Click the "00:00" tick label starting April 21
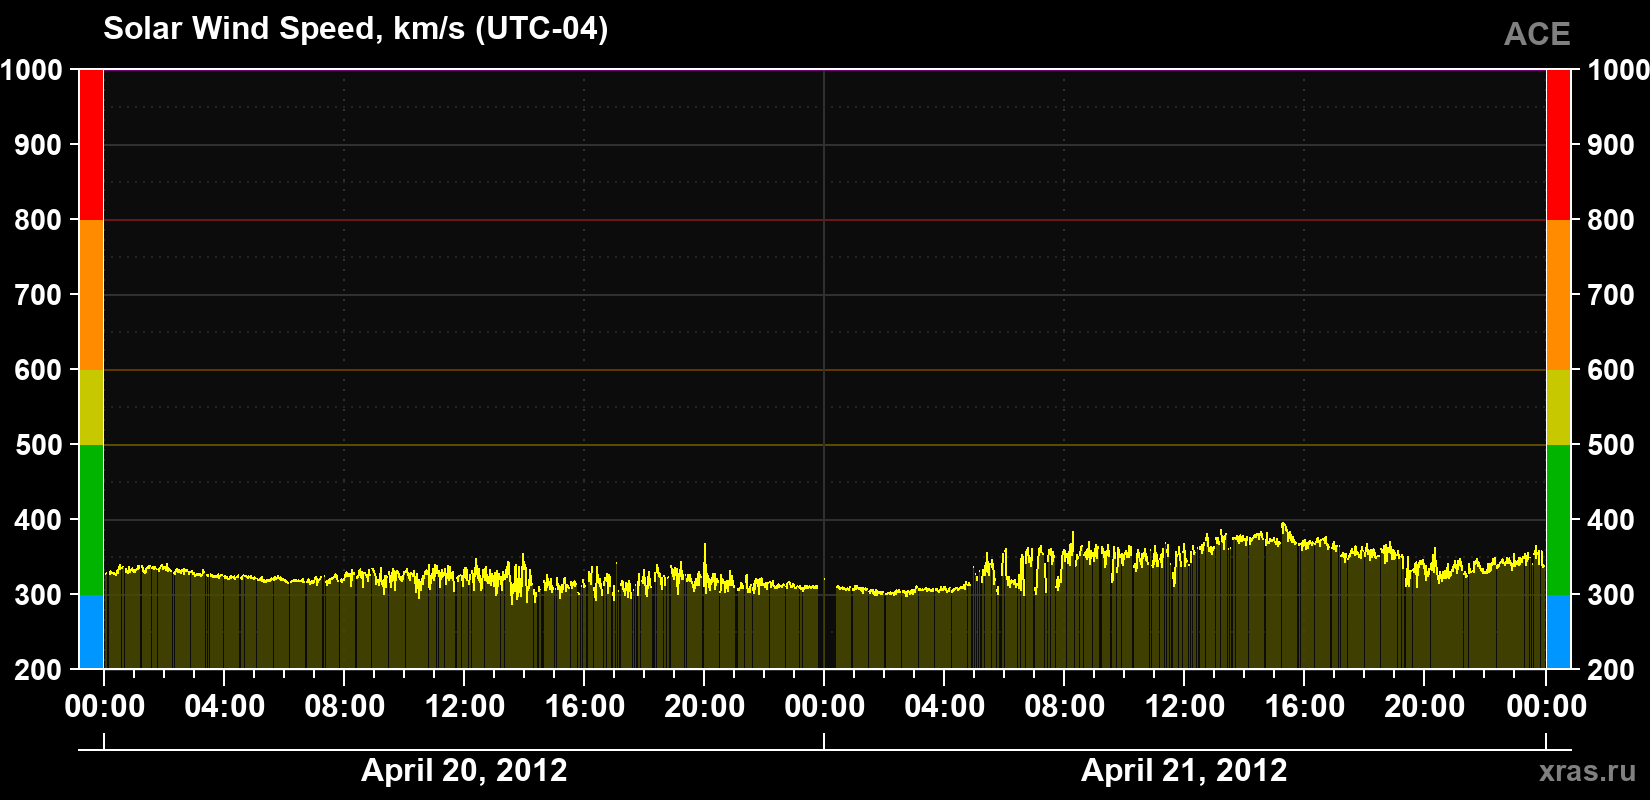 click(x=825, y=707)
